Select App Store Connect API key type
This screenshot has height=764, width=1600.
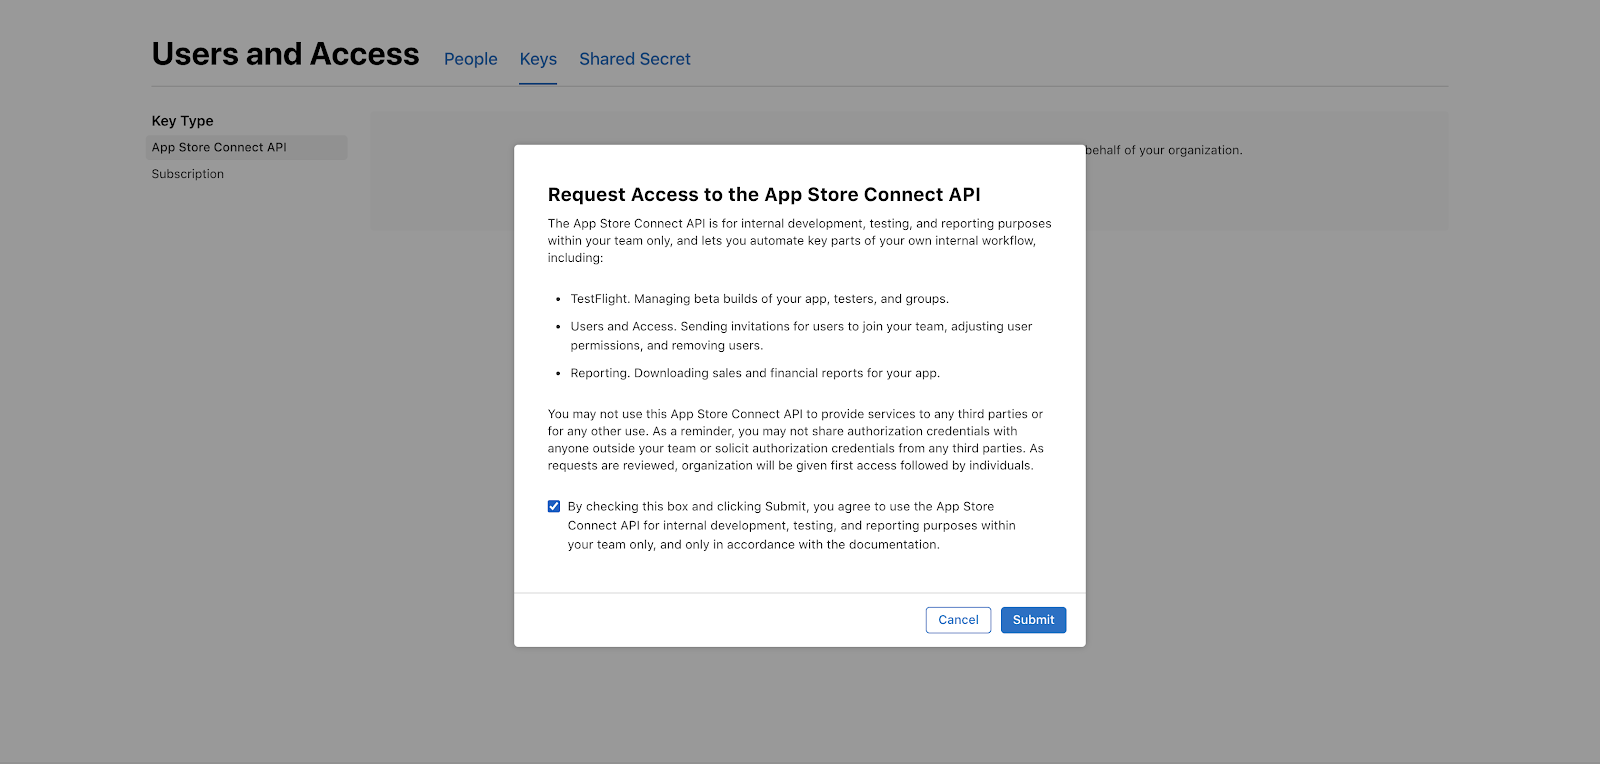point(219,147)
